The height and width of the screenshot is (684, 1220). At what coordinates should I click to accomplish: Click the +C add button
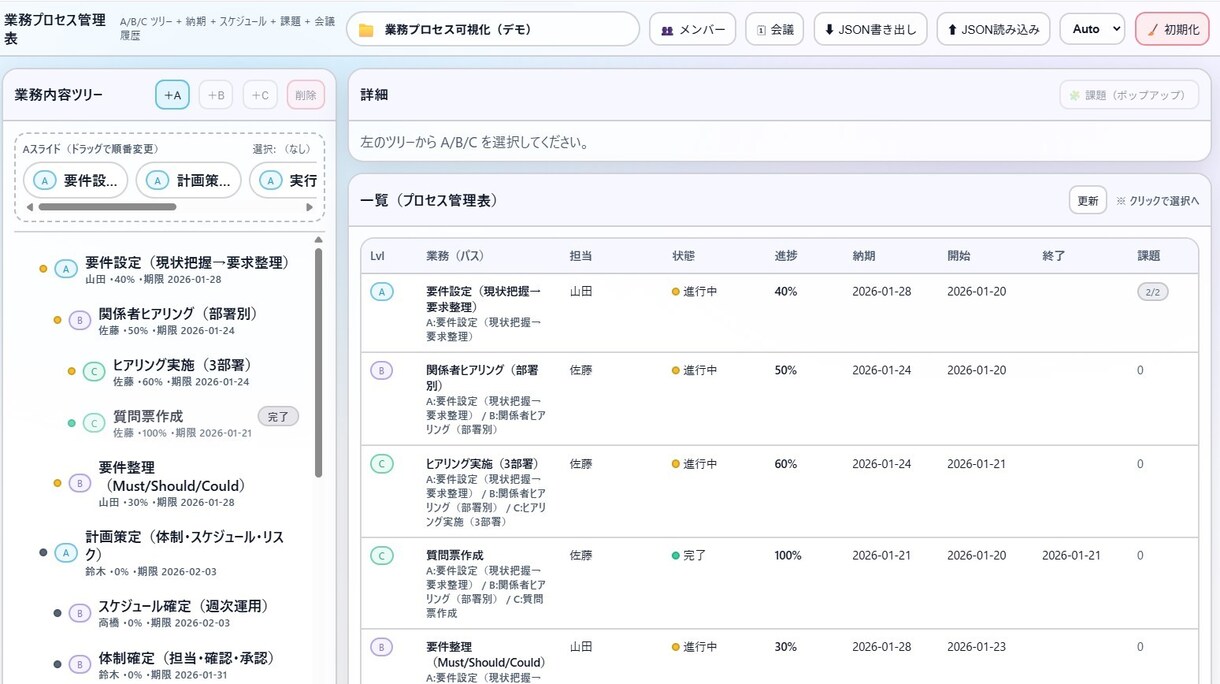point(260,95)
